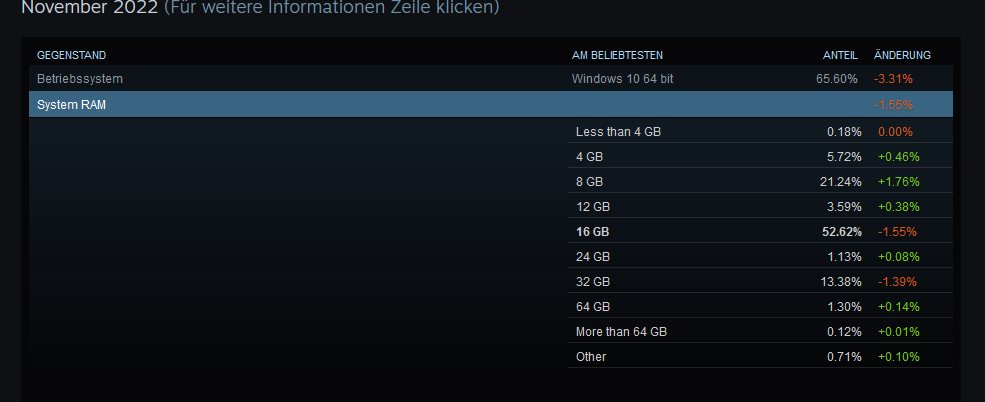
Task: Select the Other RAM row
Action: click(760, 356)
